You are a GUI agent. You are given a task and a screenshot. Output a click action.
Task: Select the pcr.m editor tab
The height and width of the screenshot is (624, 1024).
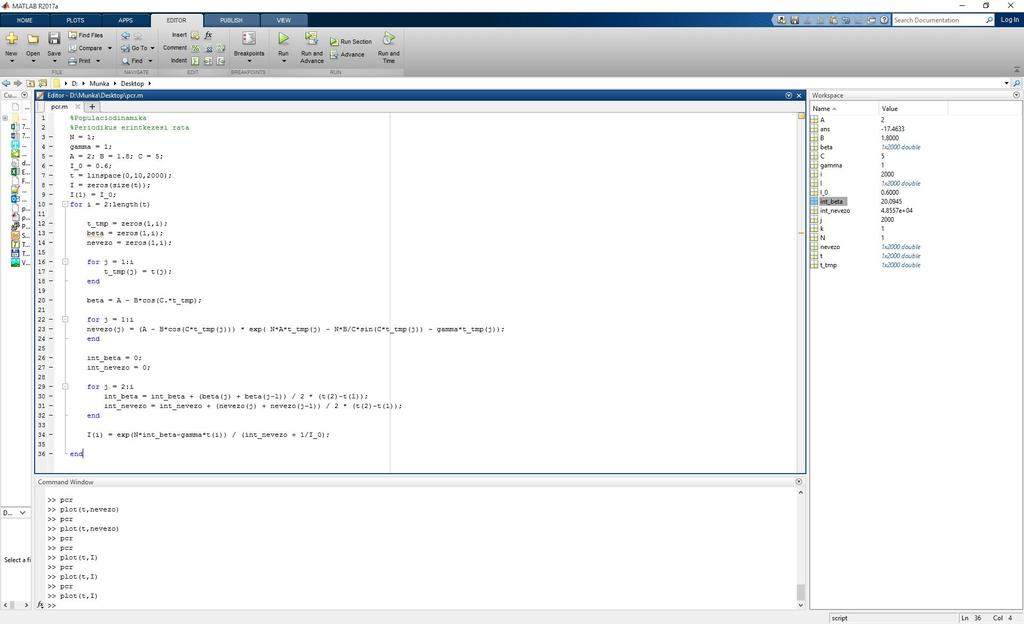[59, 106]
